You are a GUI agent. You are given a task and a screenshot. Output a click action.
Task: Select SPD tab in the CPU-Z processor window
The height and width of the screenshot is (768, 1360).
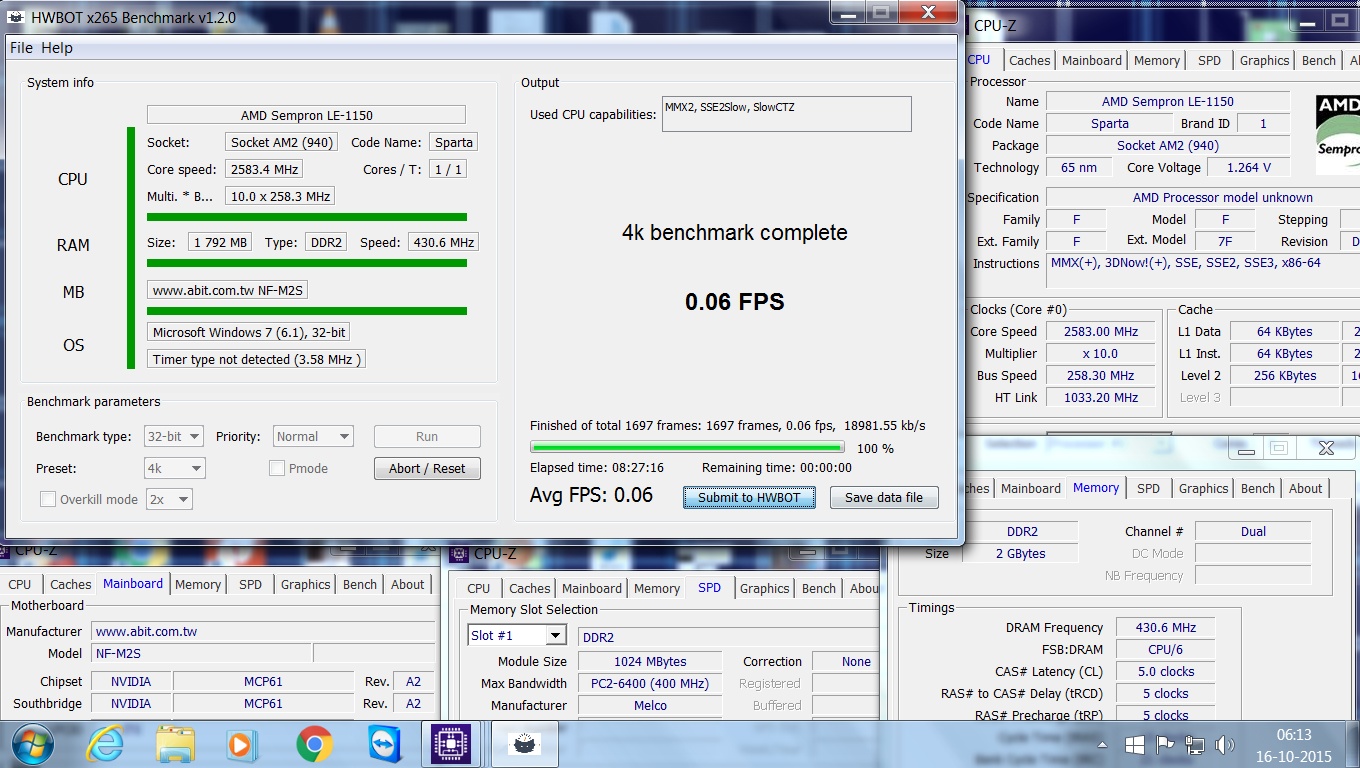1209,60
